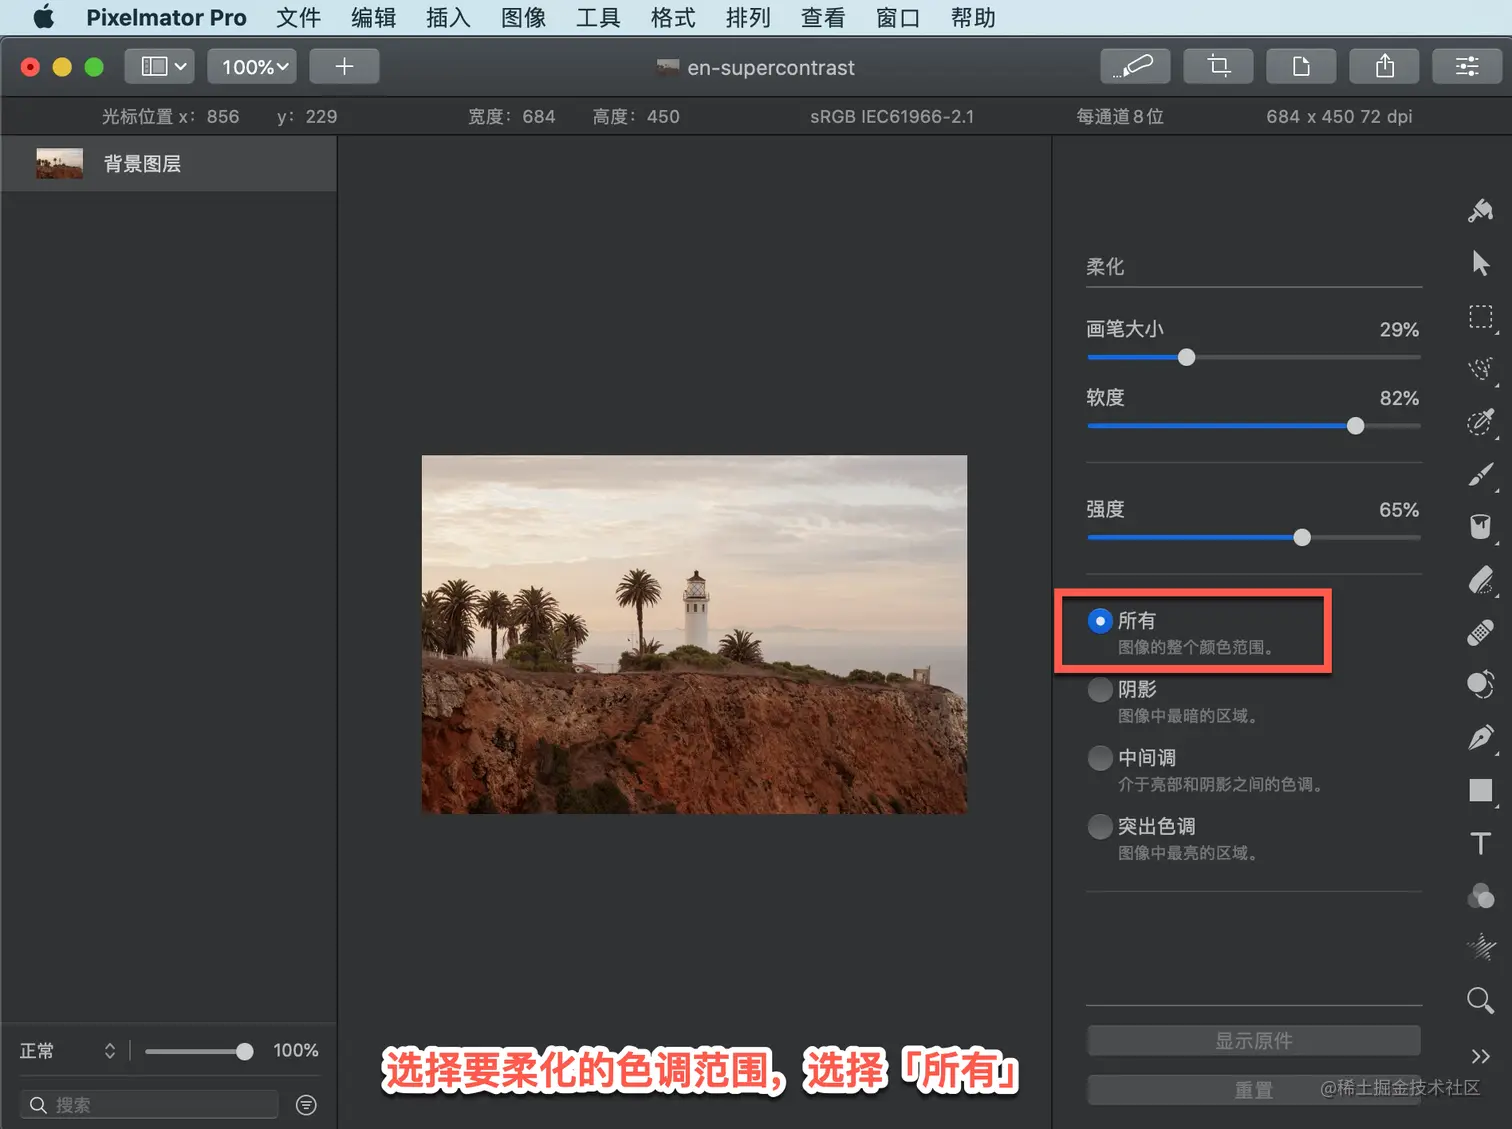Open the 帮助 menu
The height and width of the screenshot is (1129, 1512).
point(973,17)
